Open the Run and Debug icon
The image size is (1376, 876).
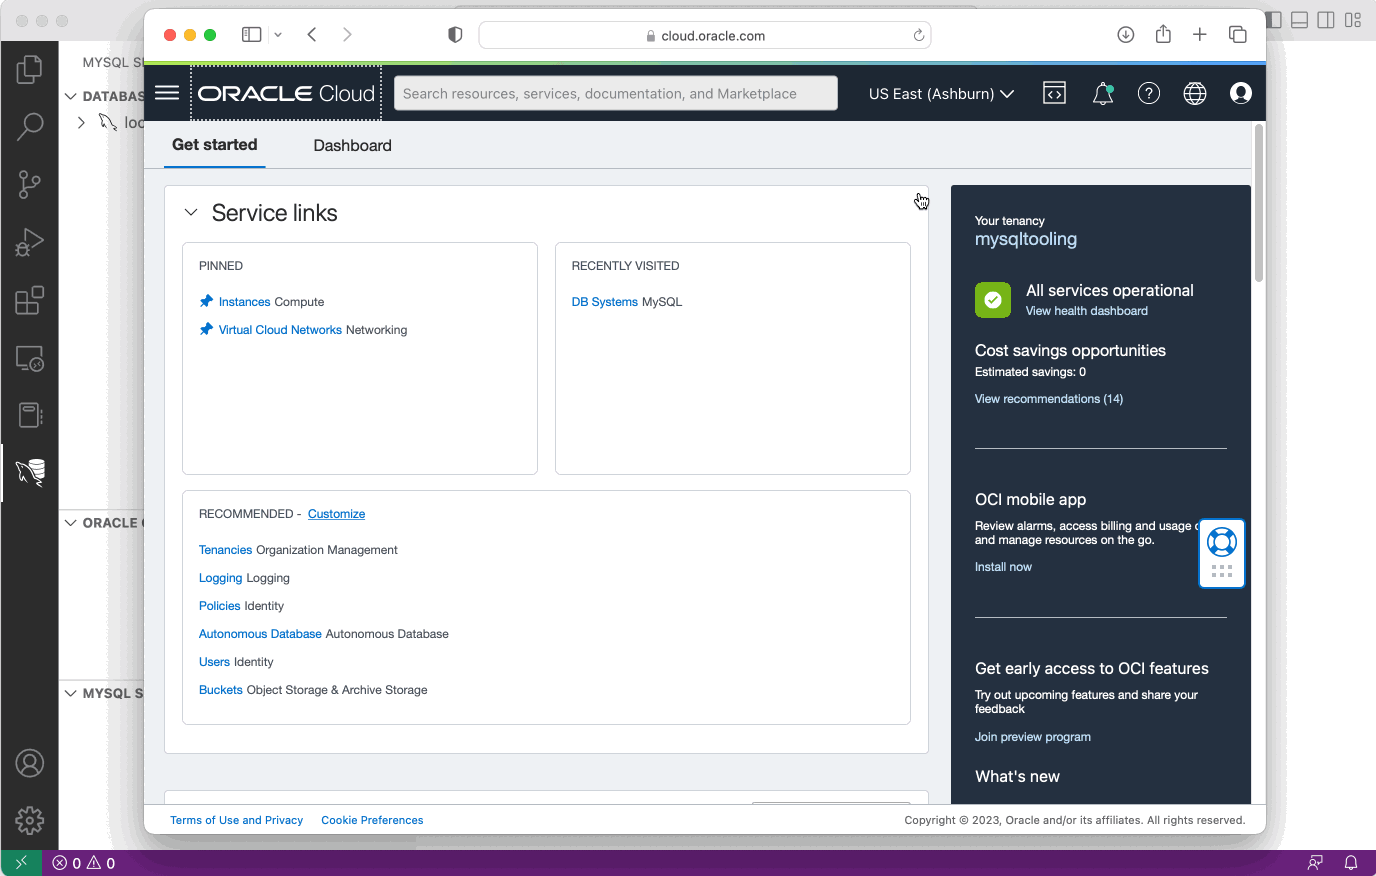(x=30, y=241)
